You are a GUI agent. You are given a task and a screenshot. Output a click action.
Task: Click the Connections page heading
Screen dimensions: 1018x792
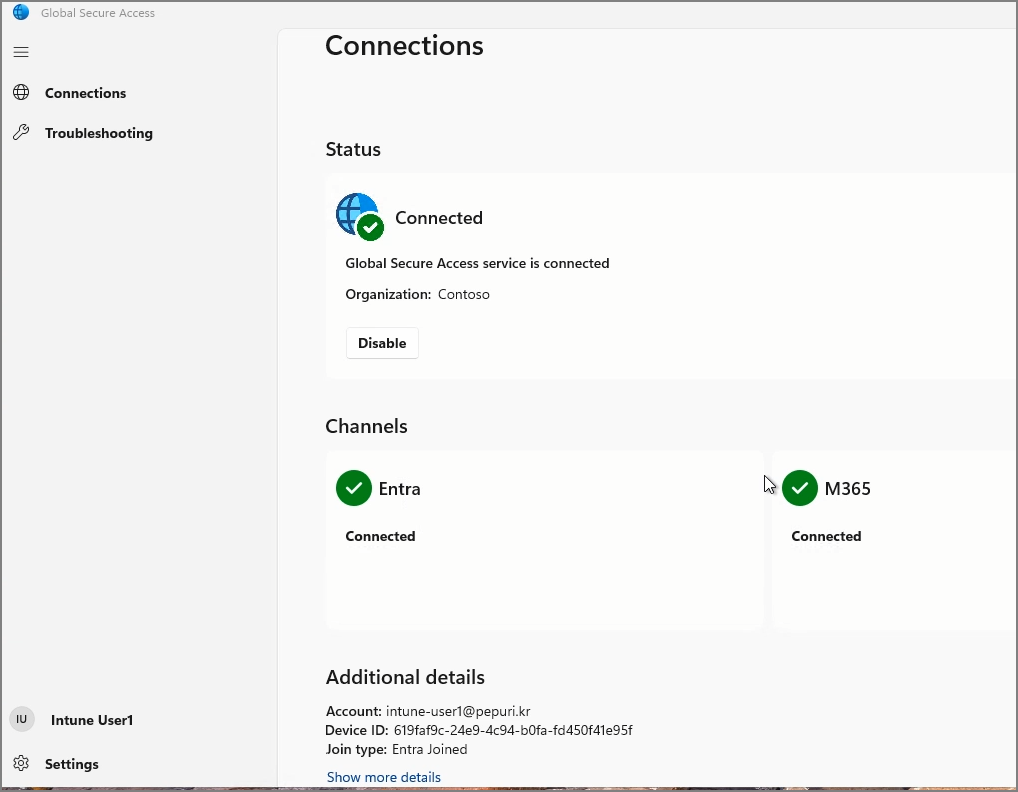click(x=404, y=45)
